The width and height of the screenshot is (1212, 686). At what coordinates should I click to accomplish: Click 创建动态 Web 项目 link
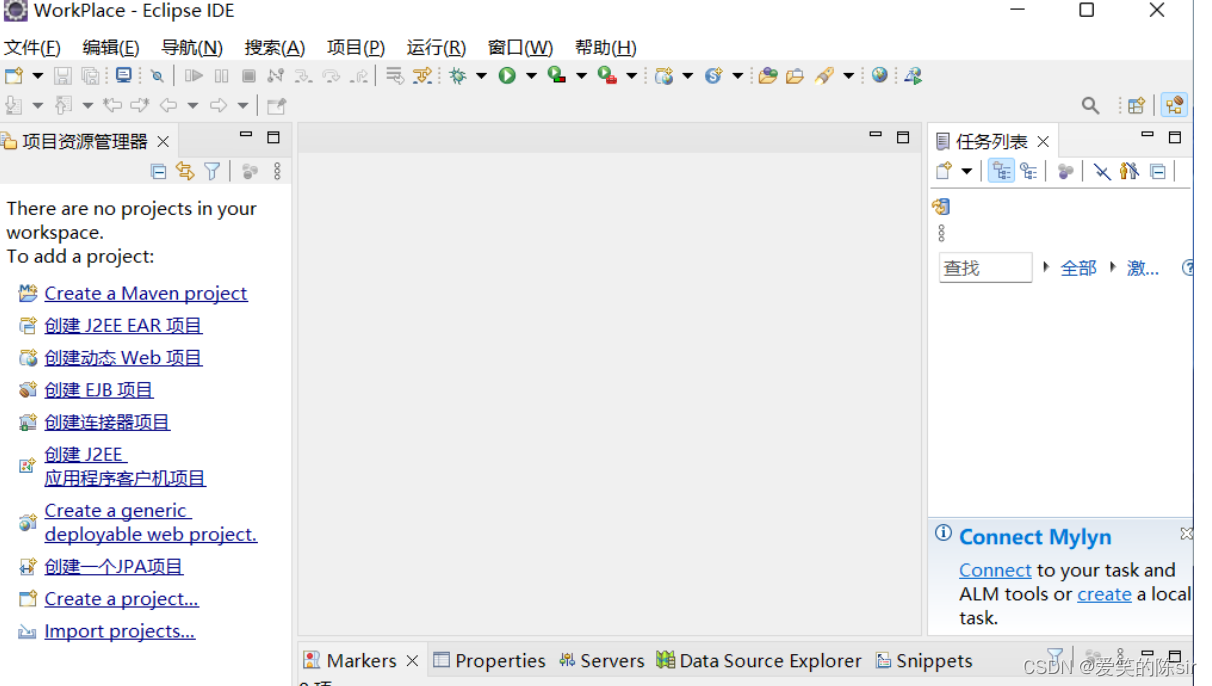tap(123, 357)
